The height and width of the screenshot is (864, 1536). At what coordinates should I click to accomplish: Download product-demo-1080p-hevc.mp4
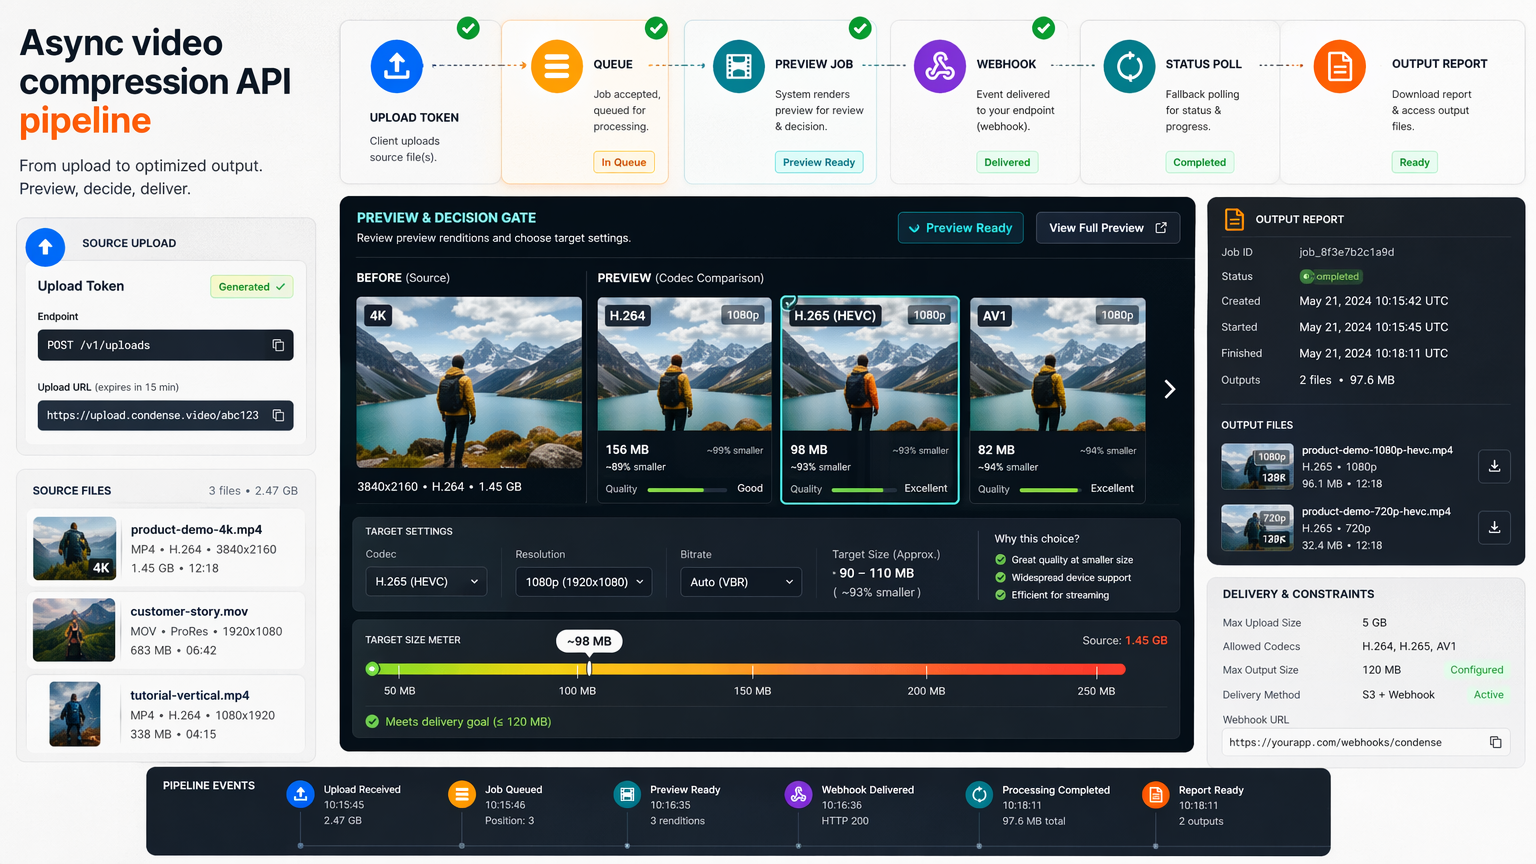point(1494,465)
